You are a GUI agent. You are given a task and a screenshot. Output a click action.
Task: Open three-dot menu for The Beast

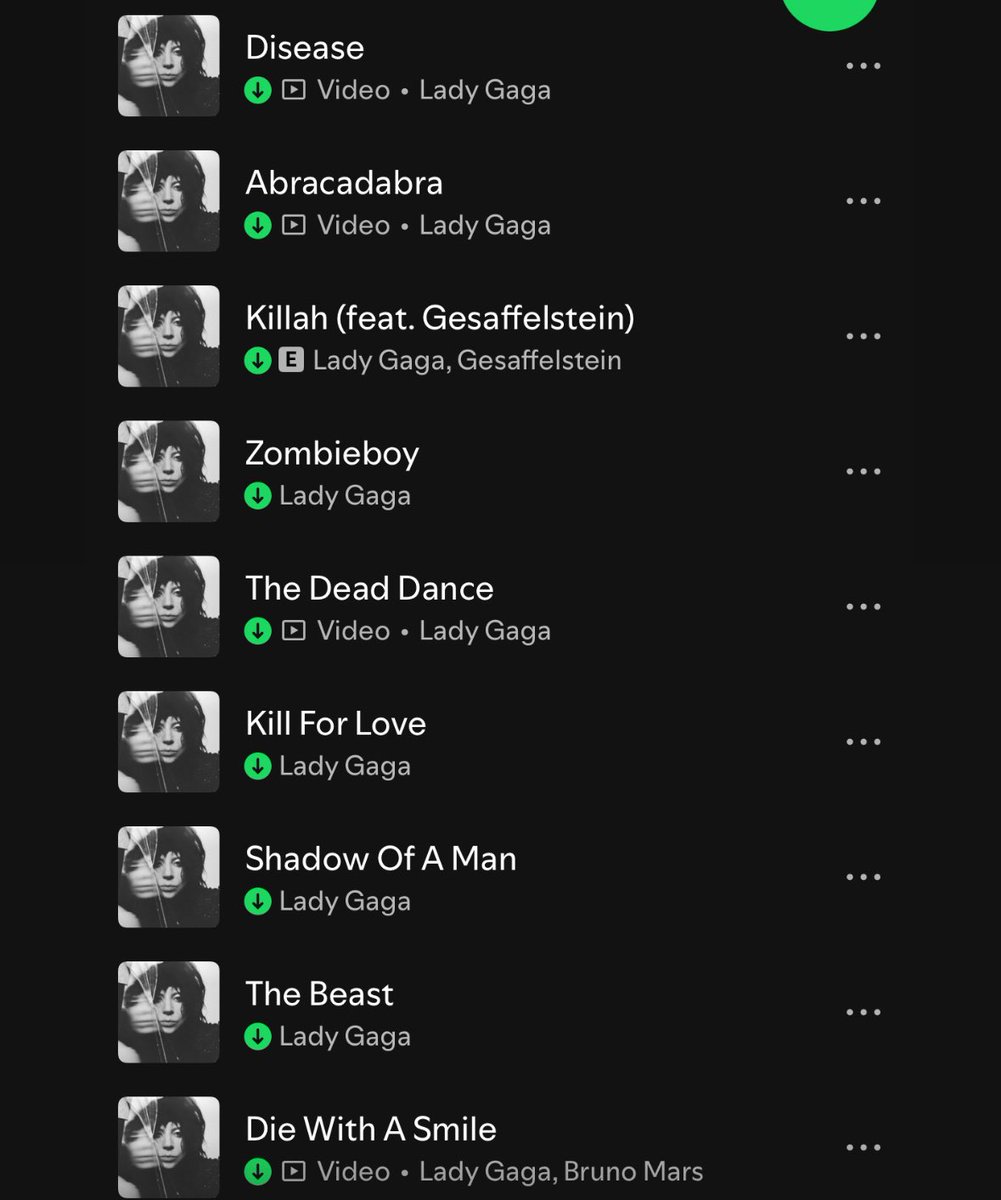pos(863,1012)
